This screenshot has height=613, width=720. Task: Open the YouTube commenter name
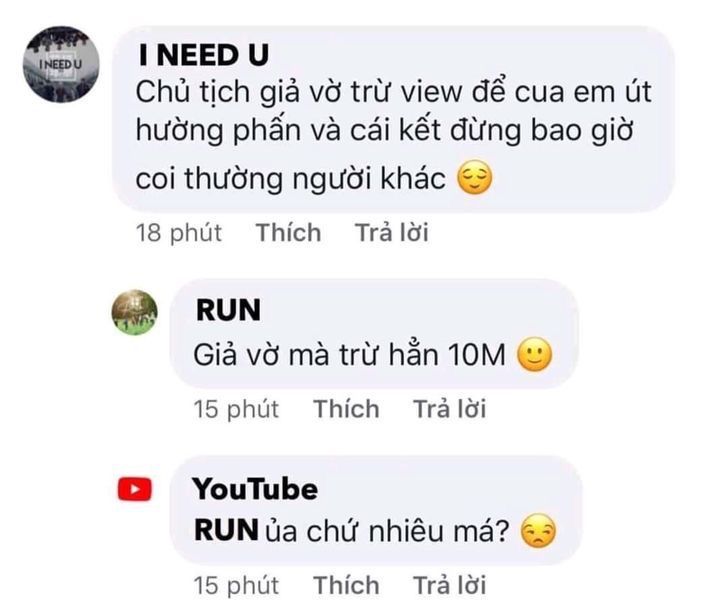[255, 489]
